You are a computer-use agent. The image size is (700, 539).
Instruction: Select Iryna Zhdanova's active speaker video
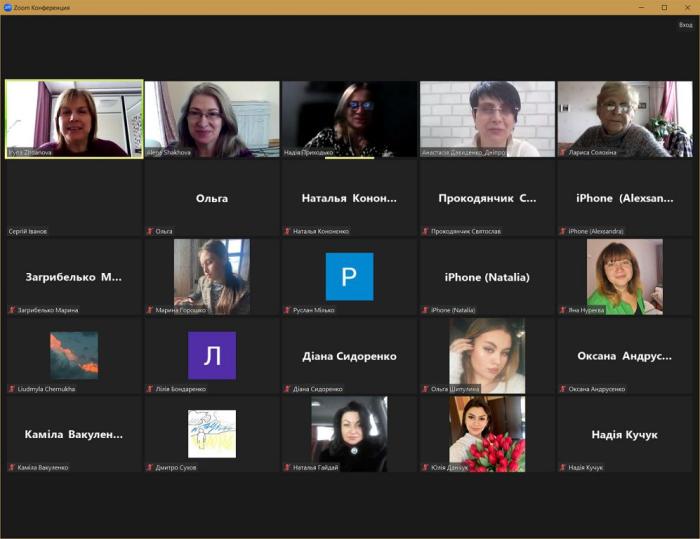74,118
